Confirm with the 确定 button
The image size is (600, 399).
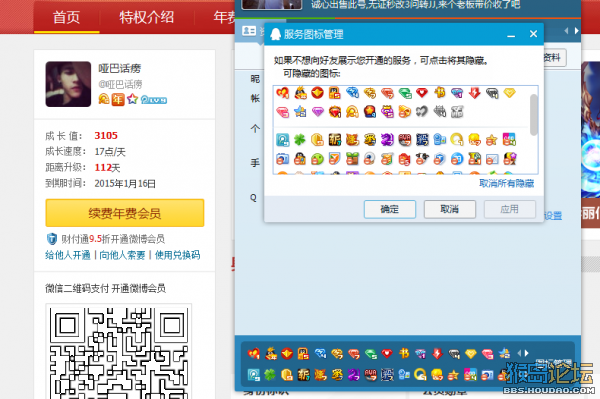coord(390,209)
